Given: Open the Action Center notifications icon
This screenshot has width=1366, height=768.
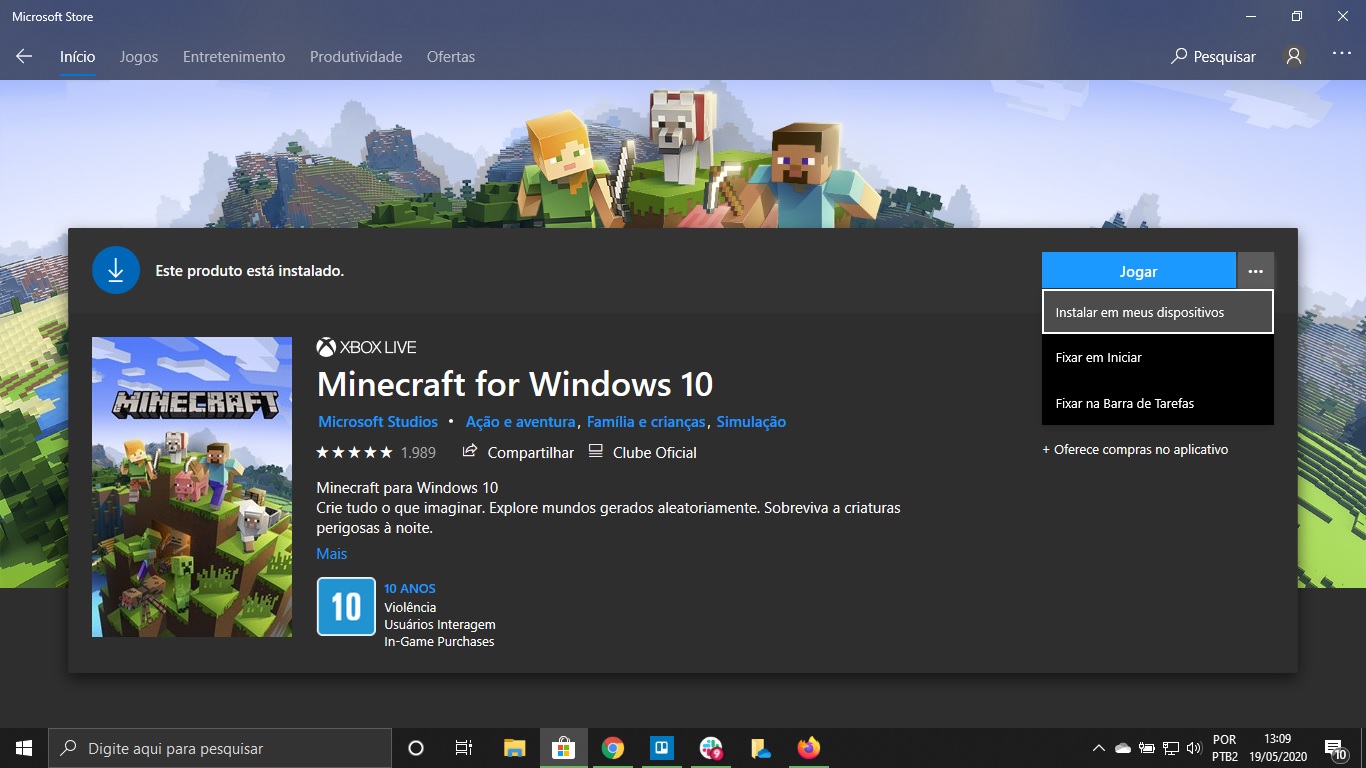Looking at the screenshot, I should (x=1335, y=748).
